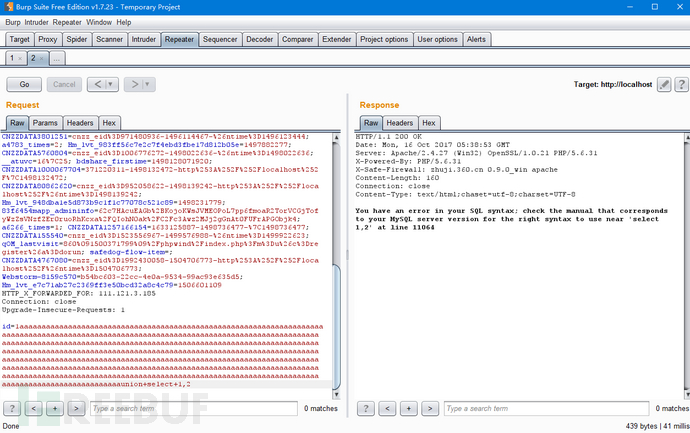
Task: Edit the target with the pencil icon
Action: pos(664,84)
